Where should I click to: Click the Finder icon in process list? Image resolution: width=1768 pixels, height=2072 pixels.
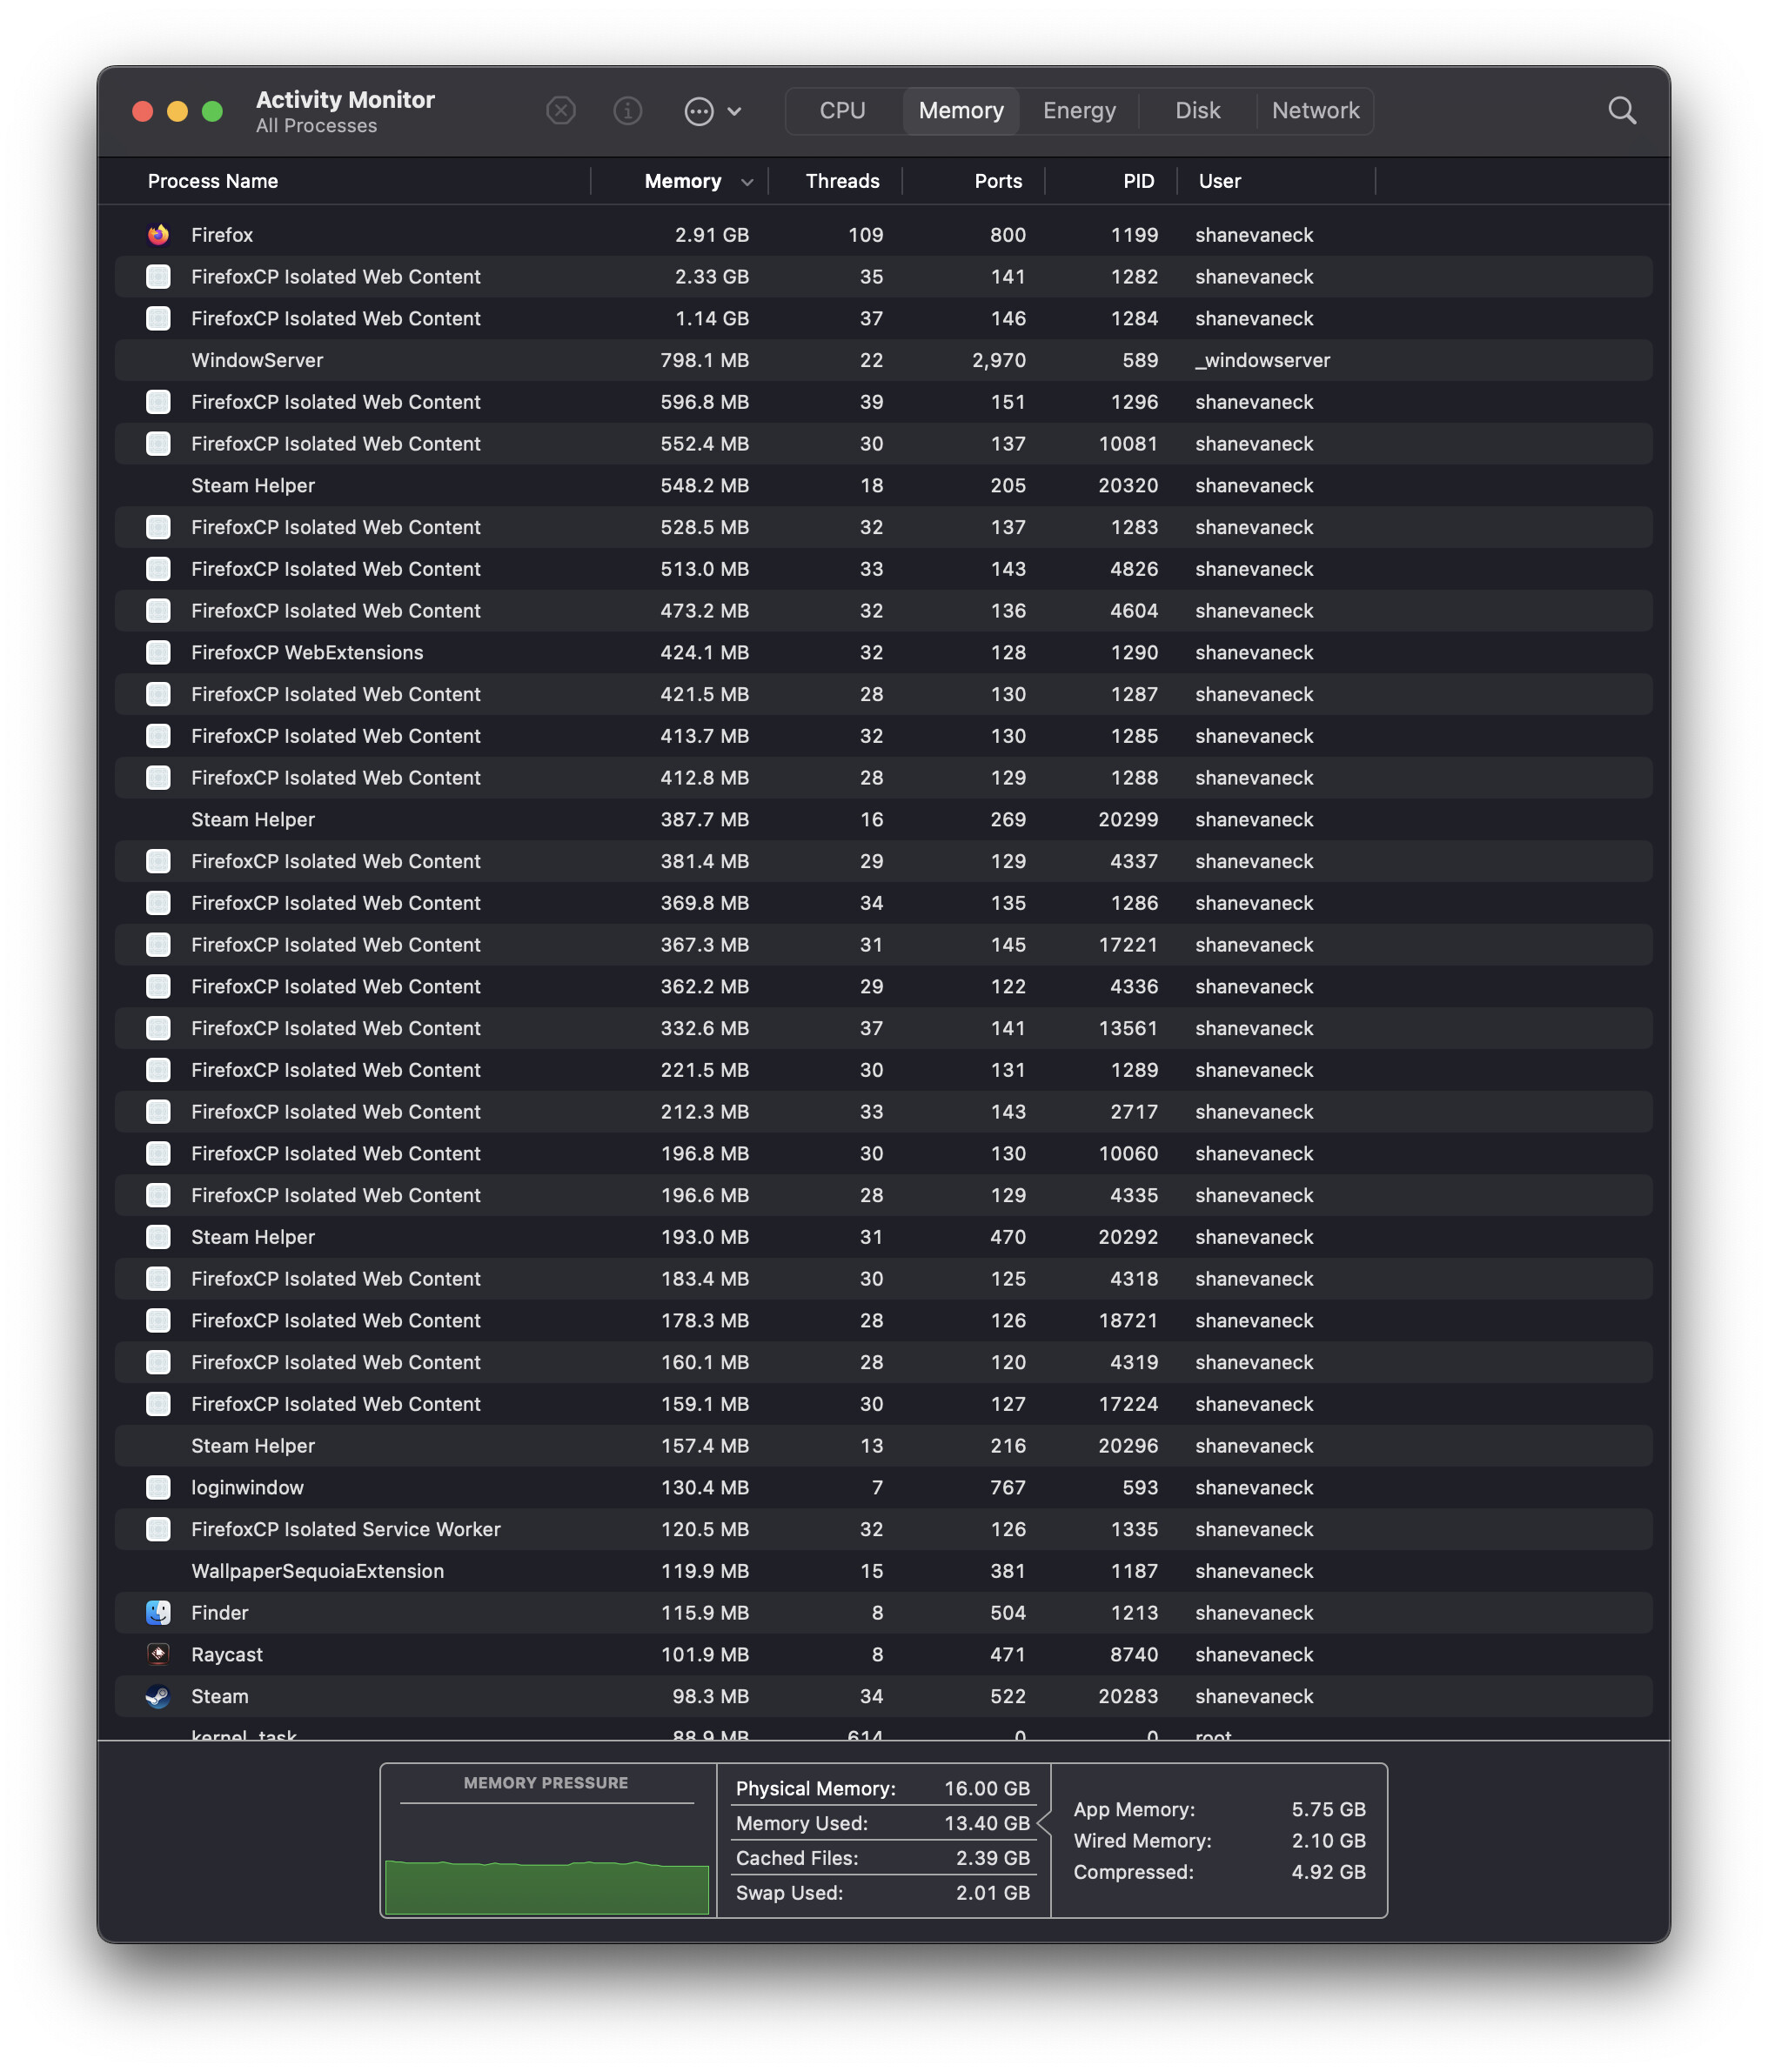(158, 1613)
